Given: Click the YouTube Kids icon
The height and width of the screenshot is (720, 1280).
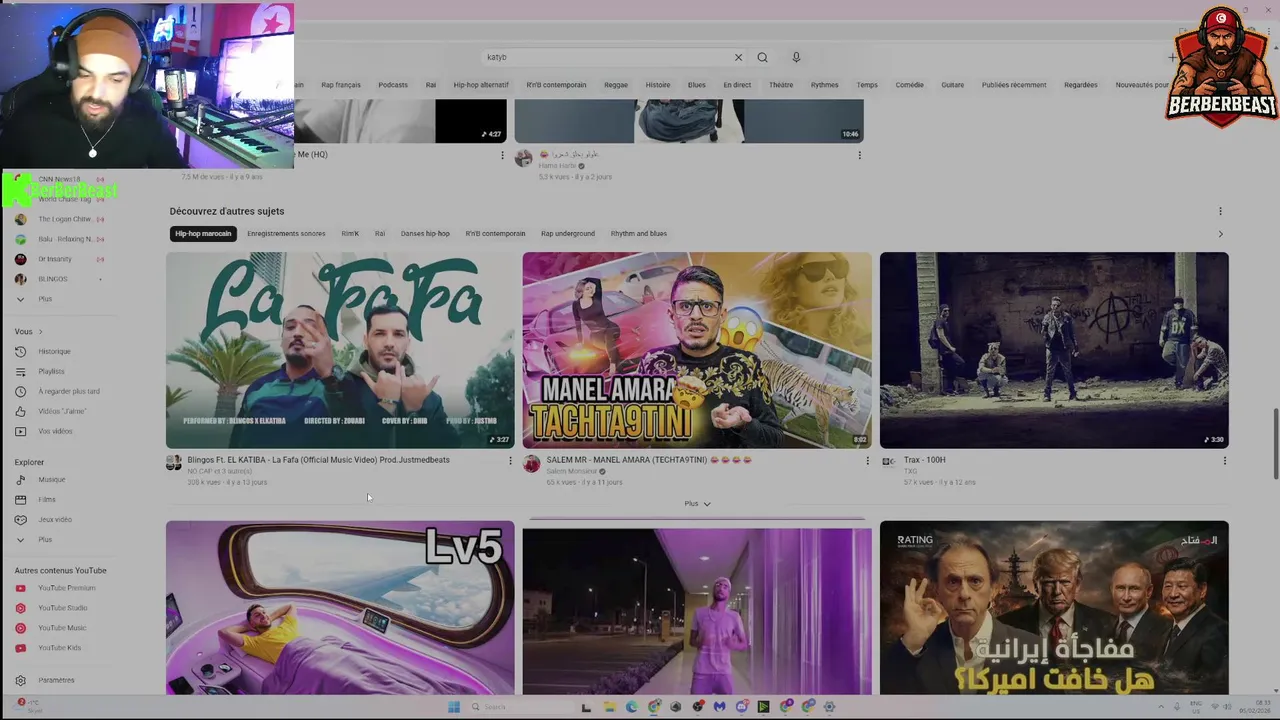Looking at the screenshot, I should tap(20, 648).
